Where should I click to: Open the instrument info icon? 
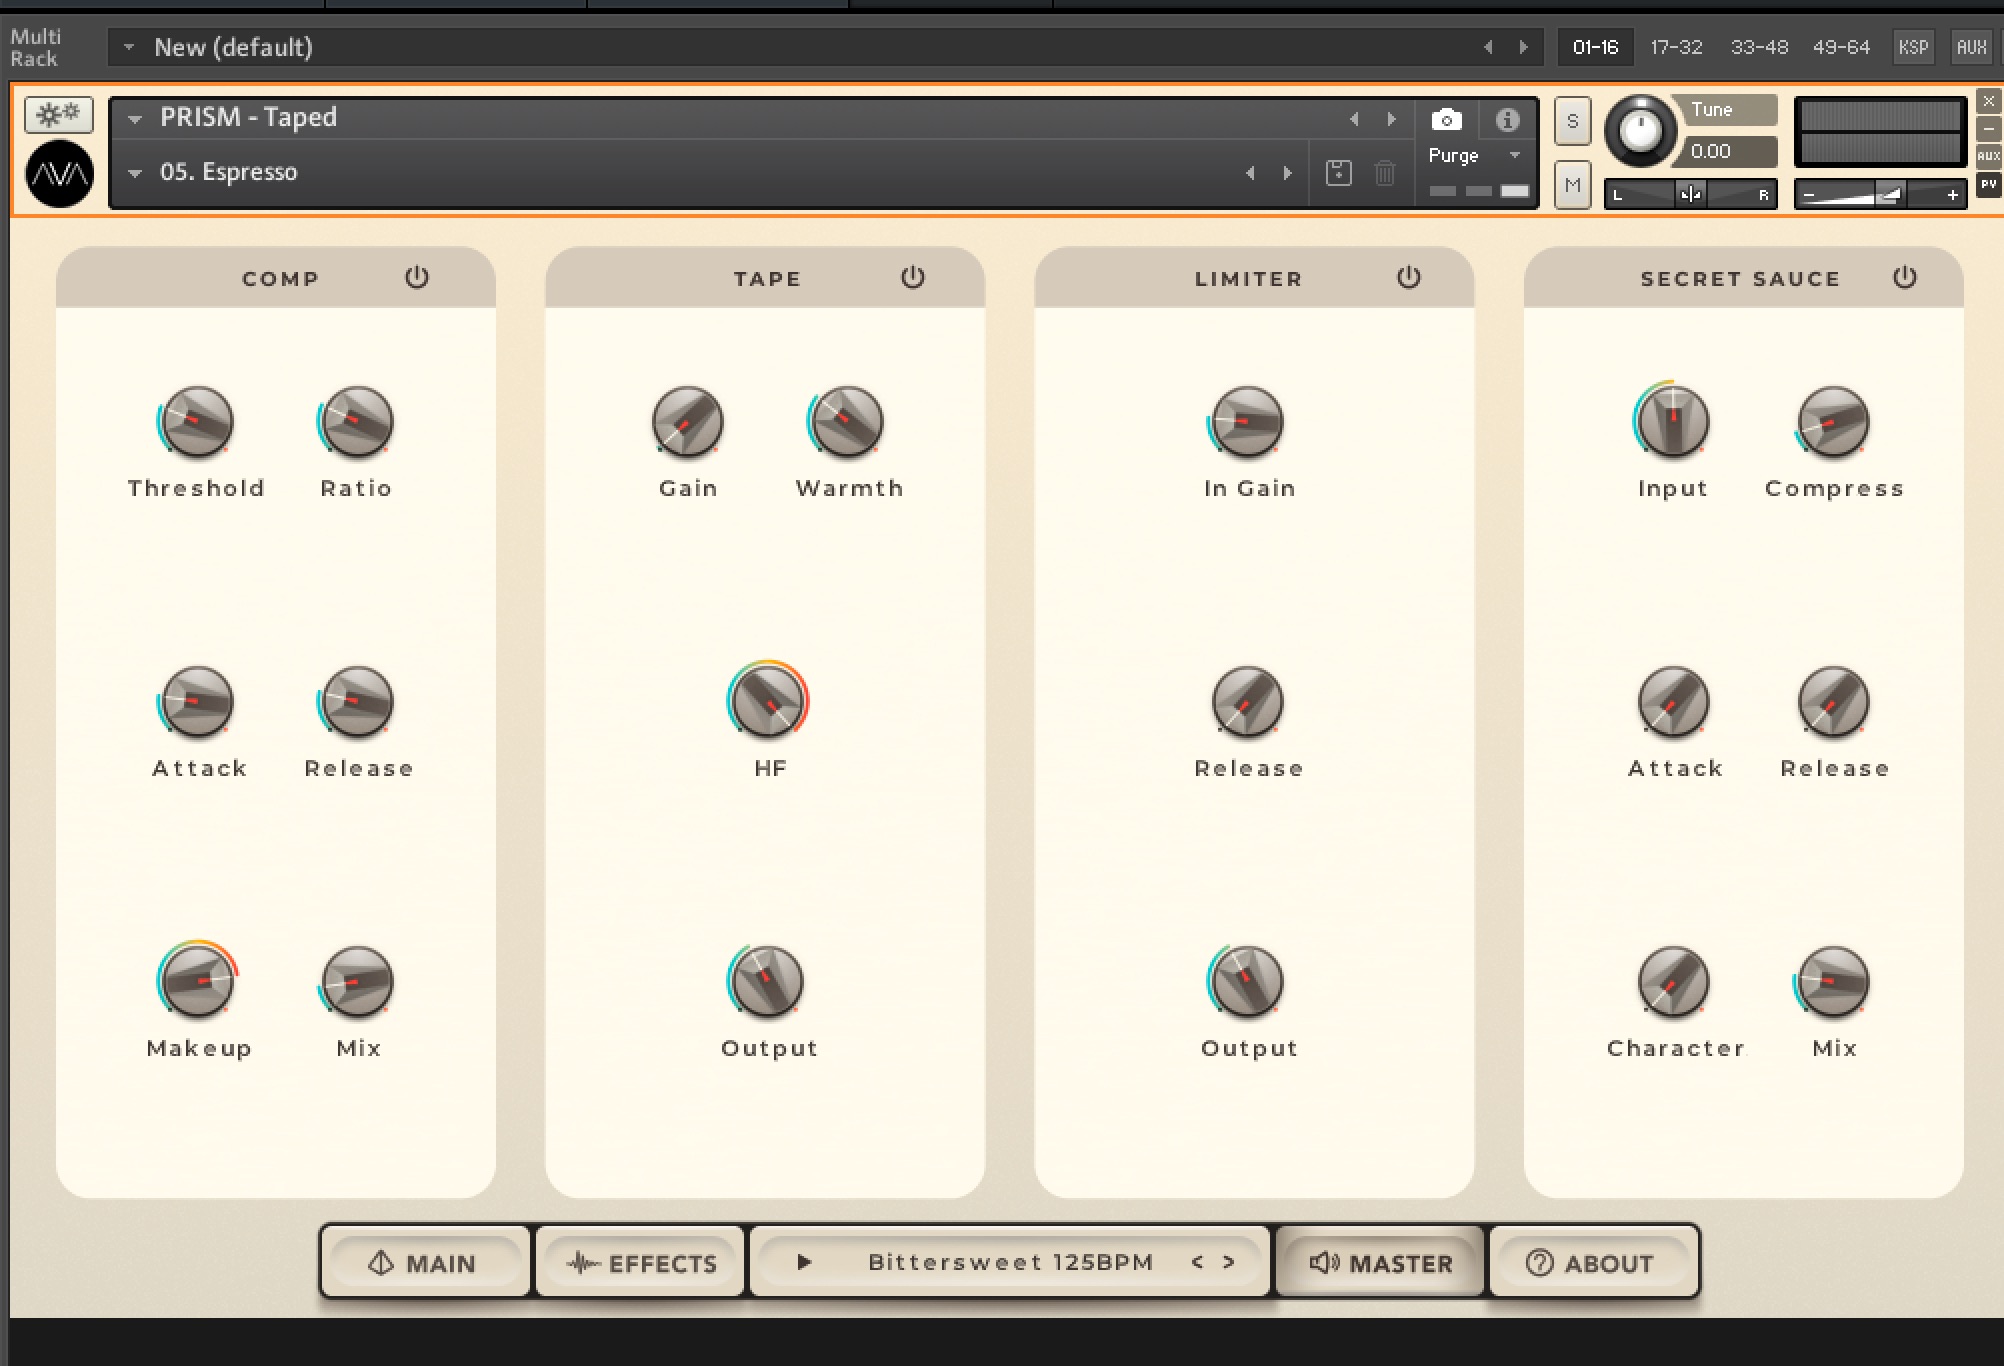[1507, 120]
